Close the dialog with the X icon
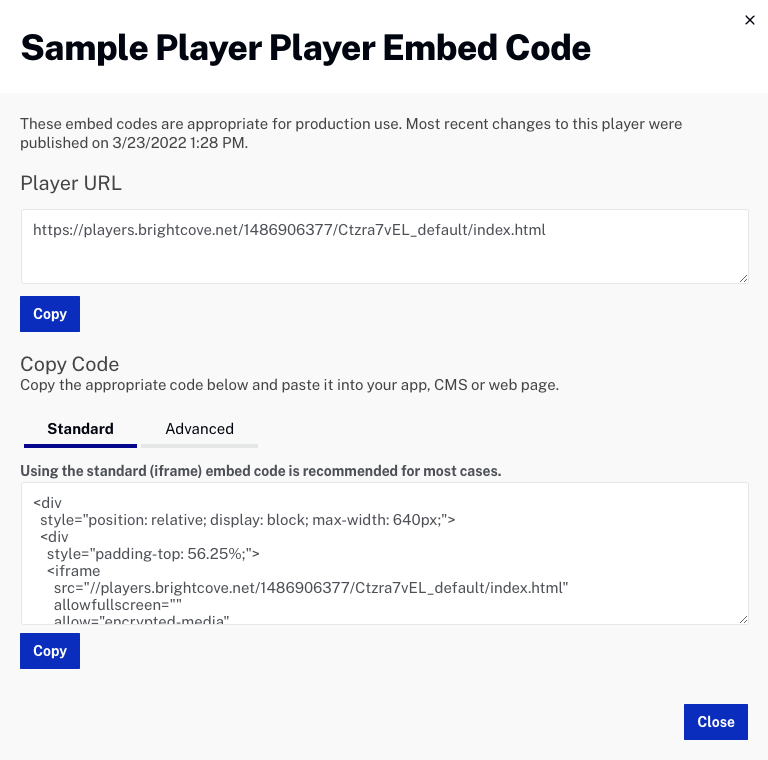Viewport: 768px width, 760px height. tap(750, 20)
